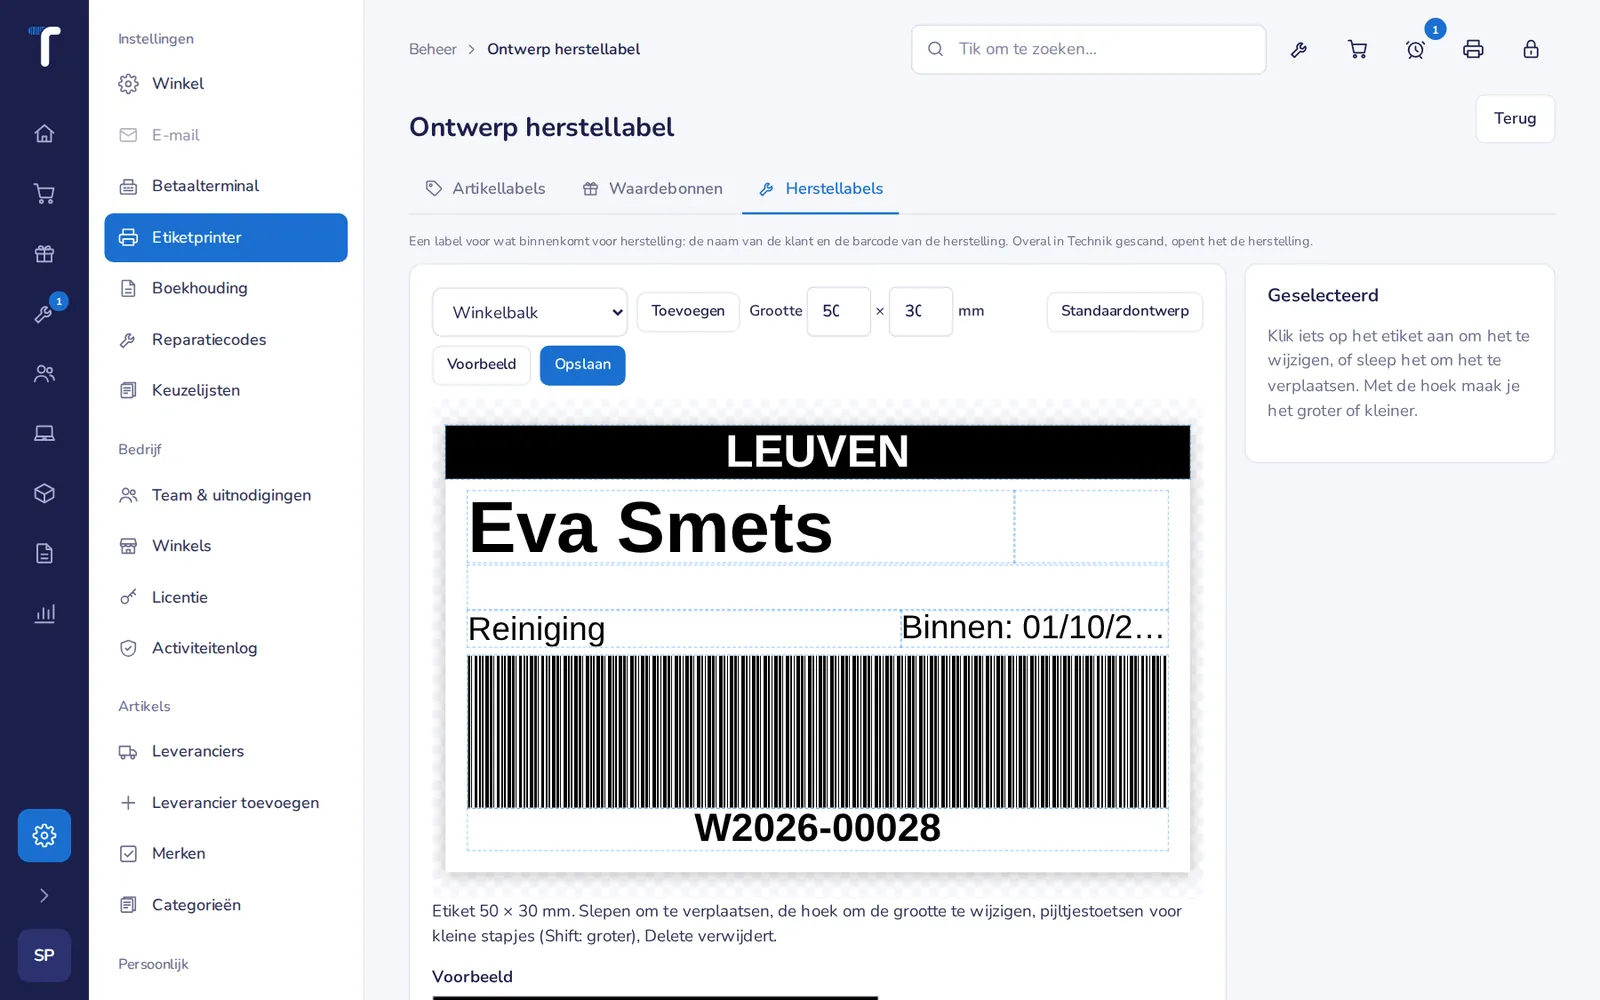Open Etiketprinter settings menu item
The width and height of the screenshot is (1600, 1000).
coord(226,237)
